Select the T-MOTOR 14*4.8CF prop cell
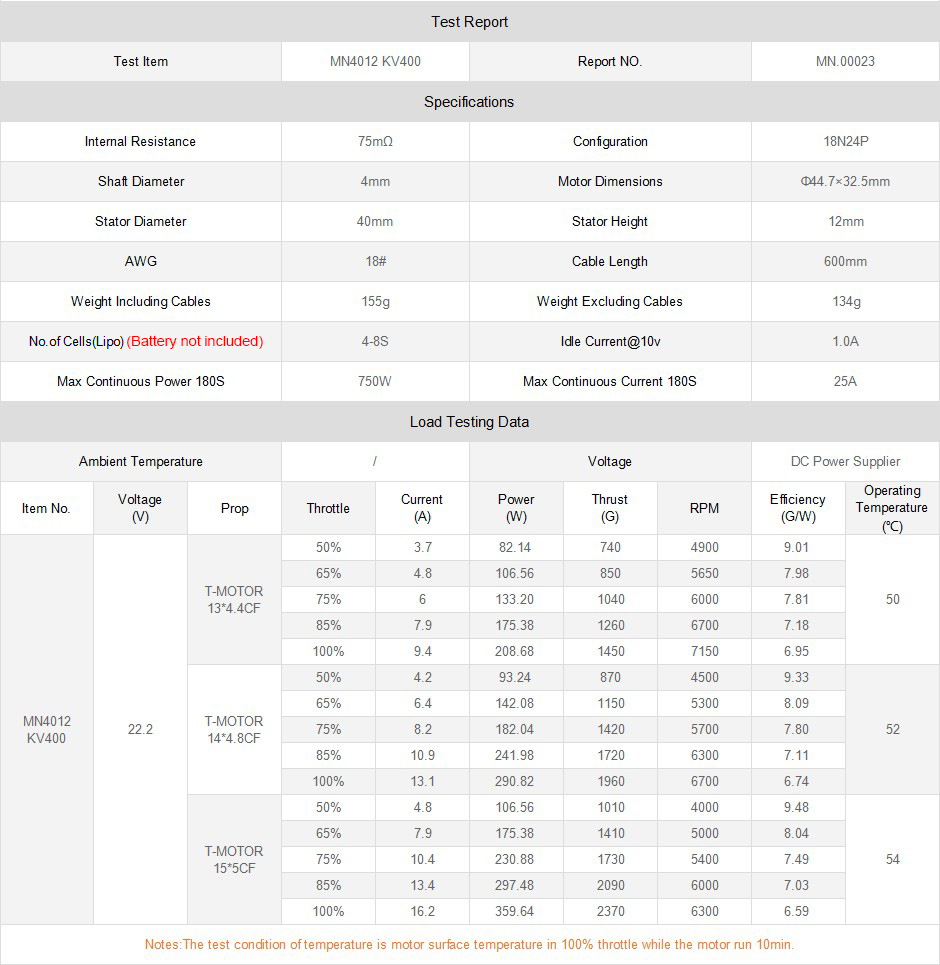The height and width of the screenshot is (965, 940). 234,729
